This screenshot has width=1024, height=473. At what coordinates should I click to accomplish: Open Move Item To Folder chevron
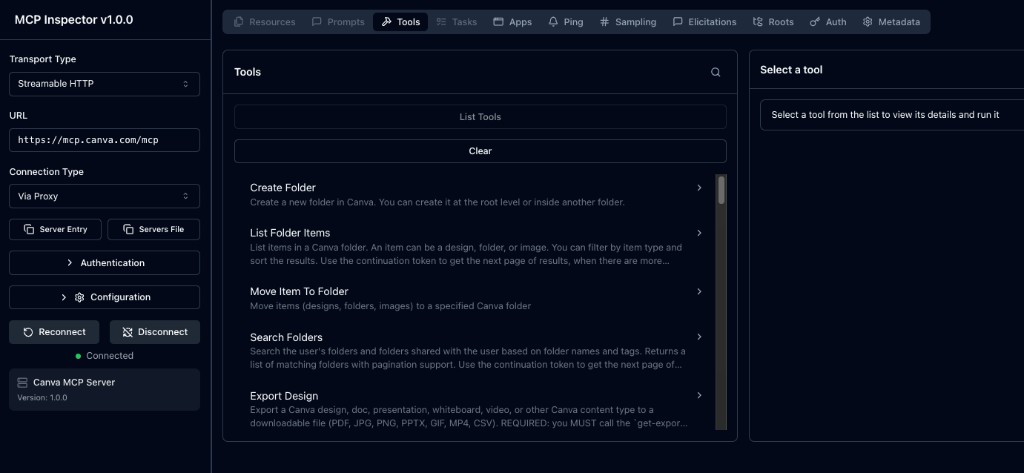pyautogui.click(x=699, y=291)
